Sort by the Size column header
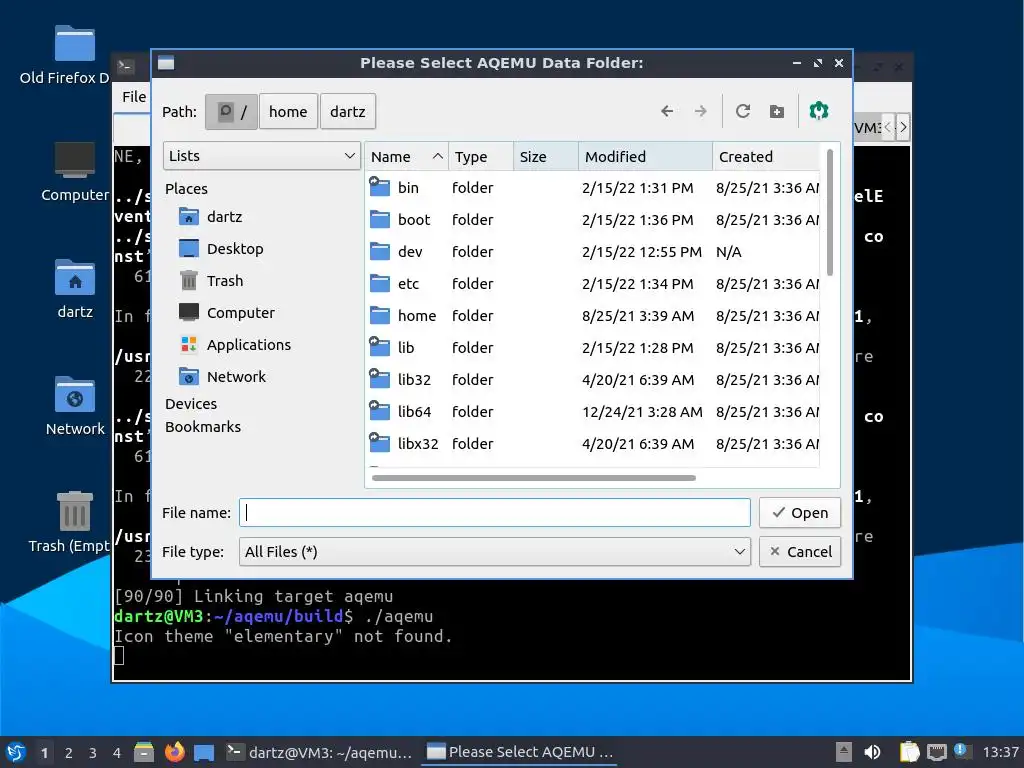This screenshot has height=768, width=1024. click(546, 157)
